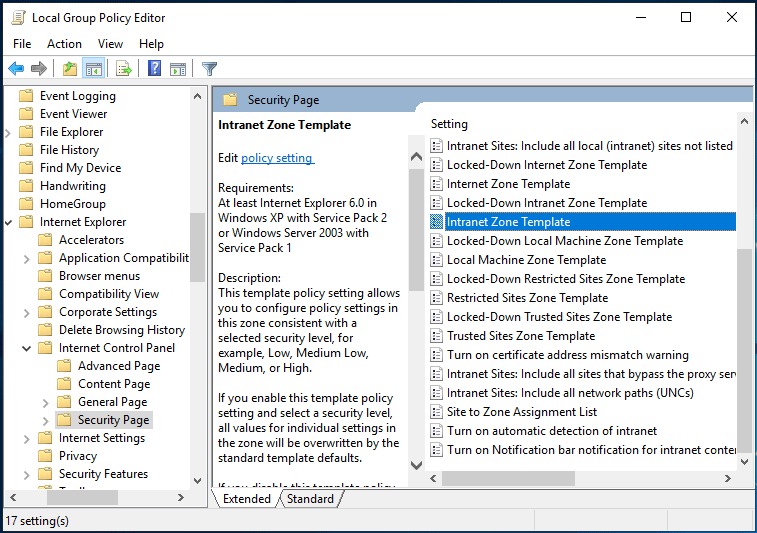The height and width of the screenshot is (533, 757).
Task: Open the Help menu
Action: coord(151,44)
